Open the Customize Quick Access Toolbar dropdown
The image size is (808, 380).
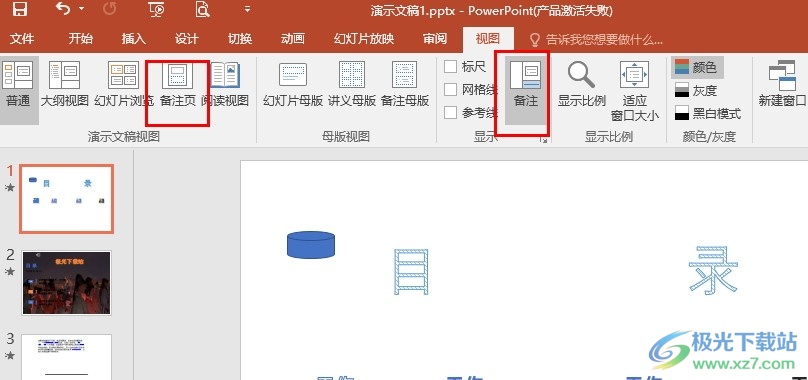247,9
